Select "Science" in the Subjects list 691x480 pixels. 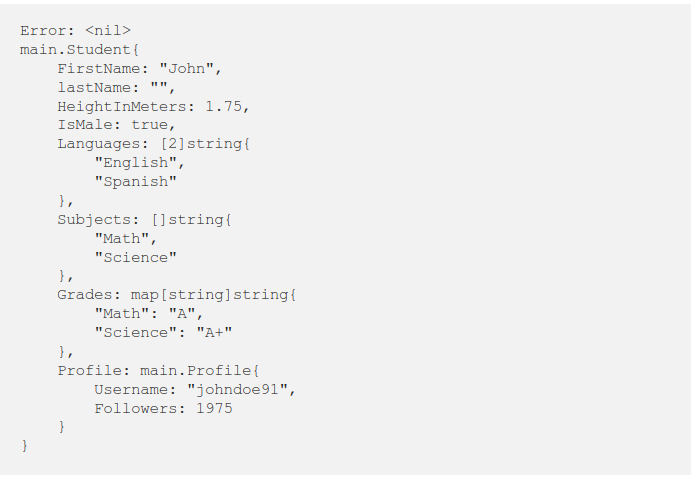pos(135,257)
